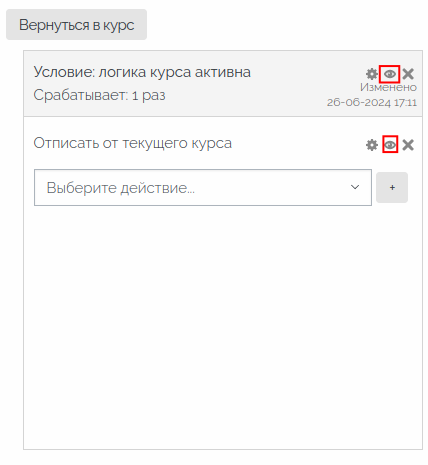Click the word 'Срабатывает:' in the header
Viewport: 428px width, 465px height.
pos(81,95)
